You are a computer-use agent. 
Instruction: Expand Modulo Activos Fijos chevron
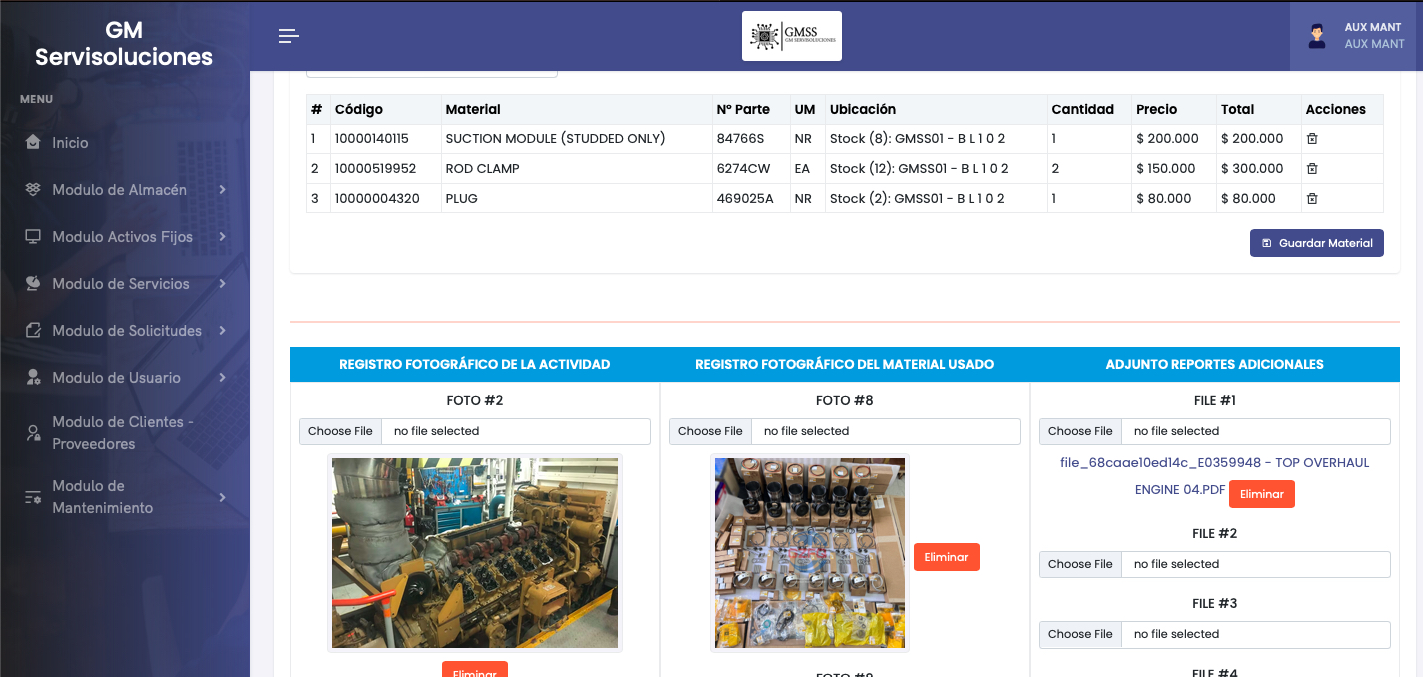[x=222, y=237]
